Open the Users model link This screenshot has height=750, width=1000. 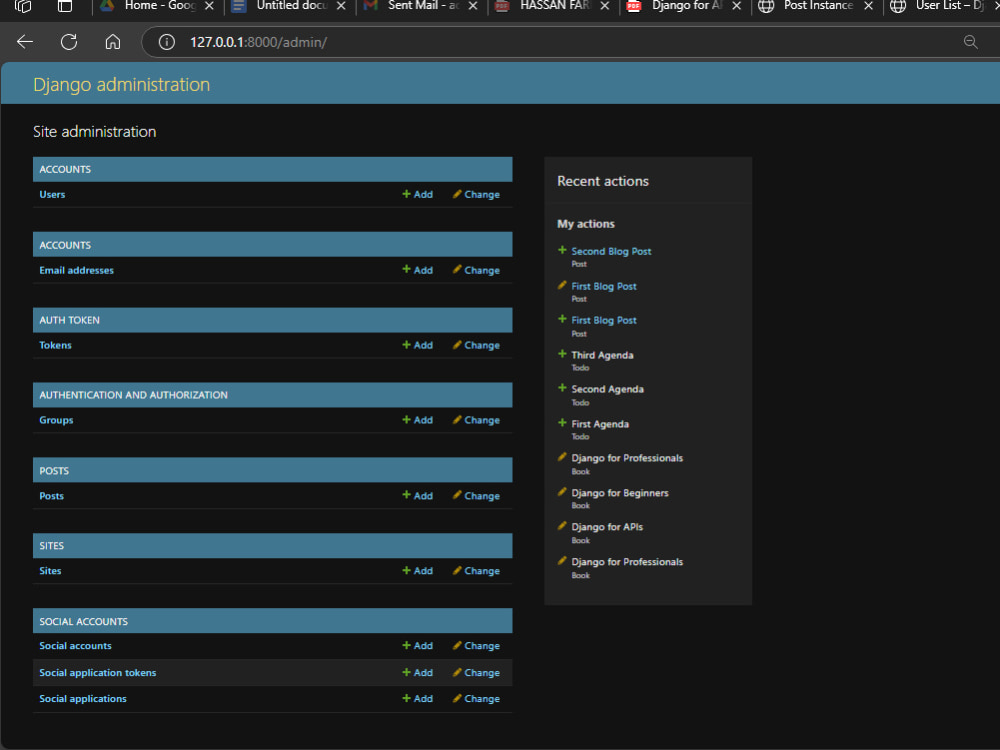point(52,195)
